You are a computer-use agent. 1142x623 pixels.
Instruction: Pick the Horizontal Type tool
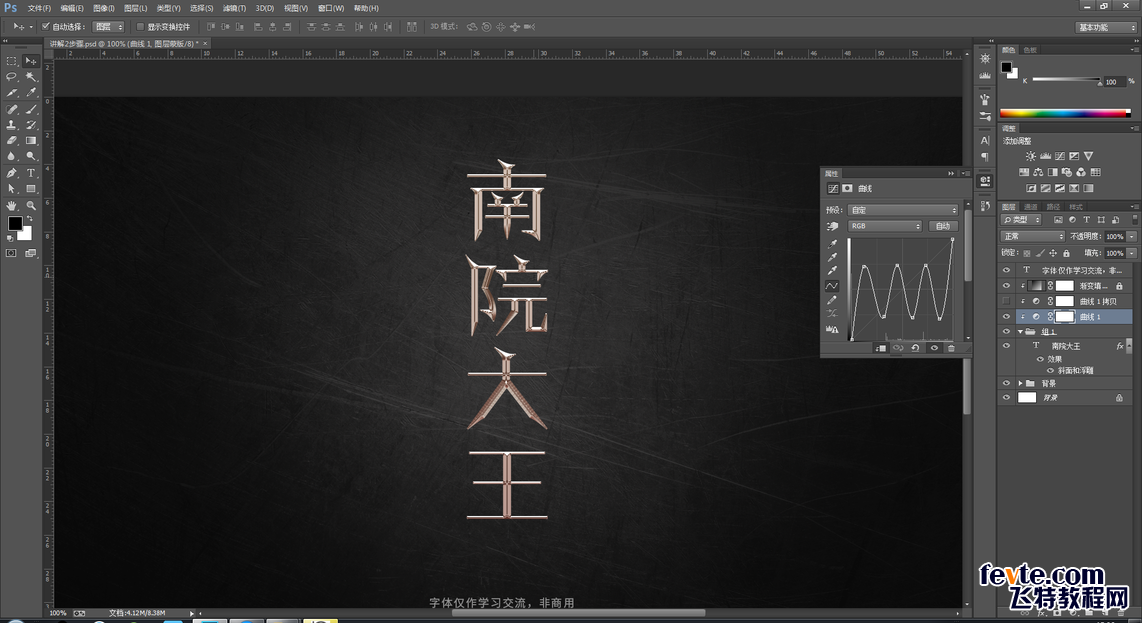pyautogui.click(x=31, y=173)
